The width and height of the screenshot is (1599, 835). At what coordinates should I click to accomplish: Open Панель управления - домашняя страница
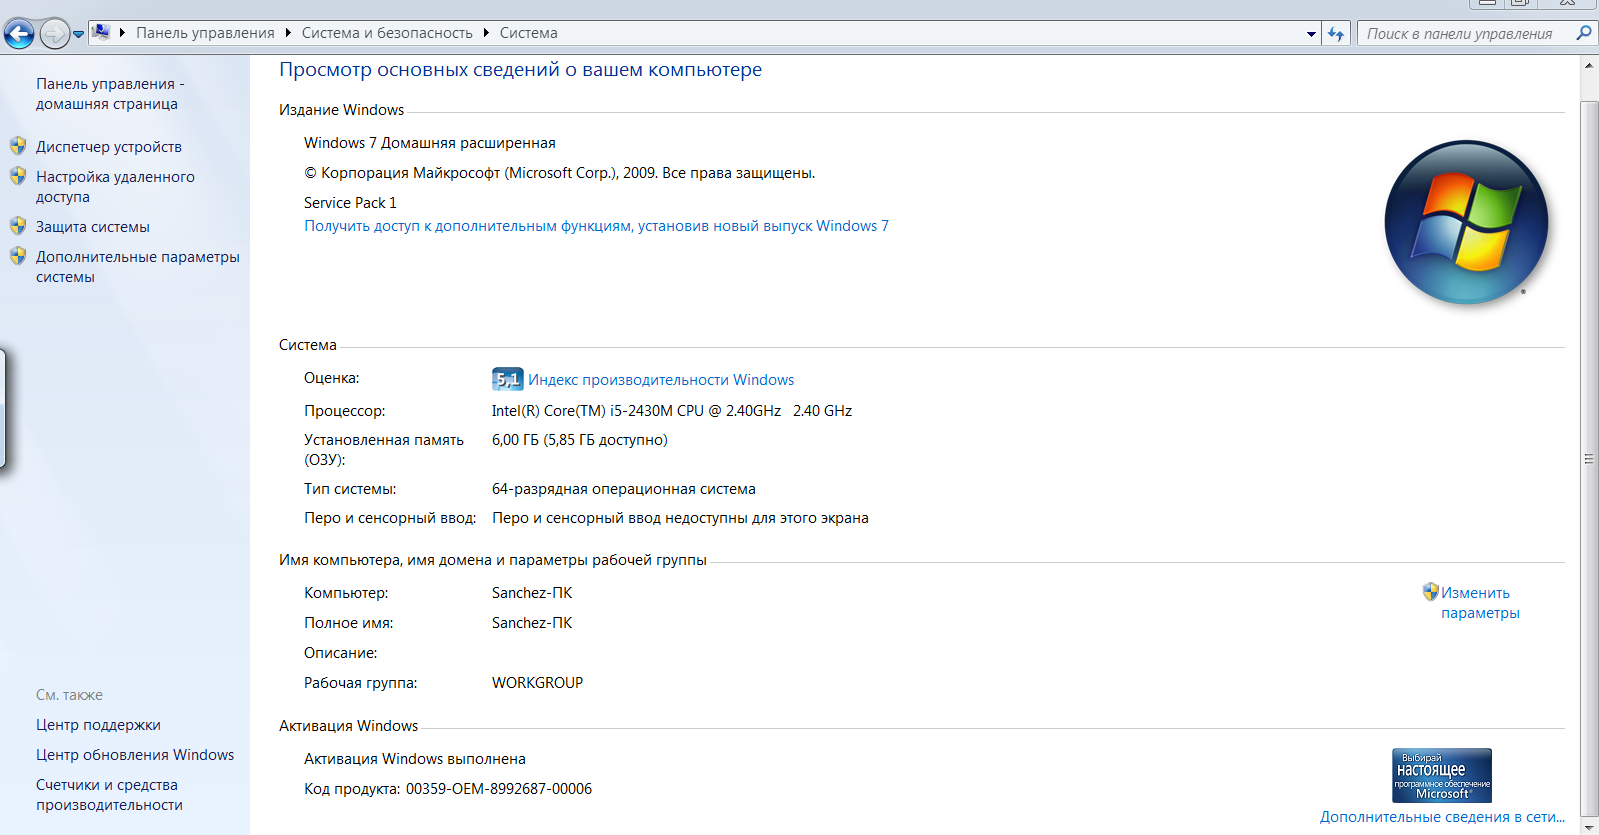coord(110,94)
